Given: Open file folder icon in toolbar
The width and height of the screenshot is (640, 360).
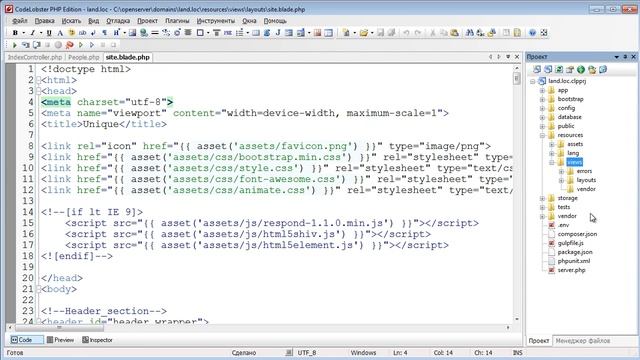Looking at the screenshot, I should tap(364, 33).
